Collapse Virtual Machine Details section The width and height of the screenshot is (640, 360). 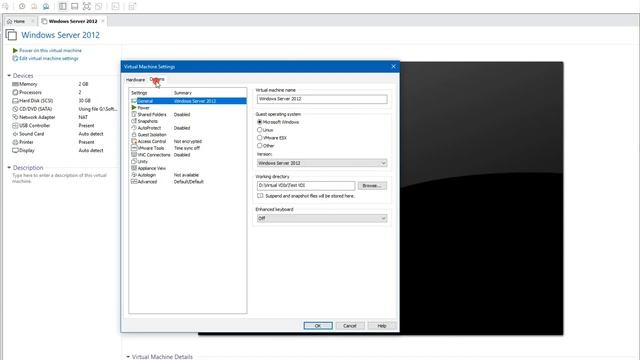pyautogui.click(x=128, y=357)
